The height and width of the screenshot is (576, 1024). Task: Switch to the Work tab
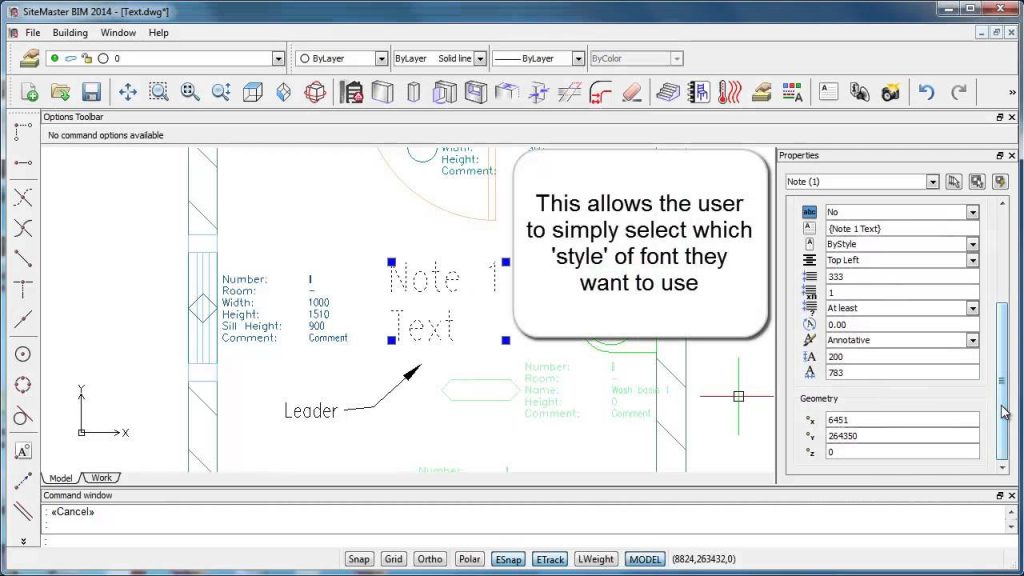pyautogui.click(x=101, y=477)
